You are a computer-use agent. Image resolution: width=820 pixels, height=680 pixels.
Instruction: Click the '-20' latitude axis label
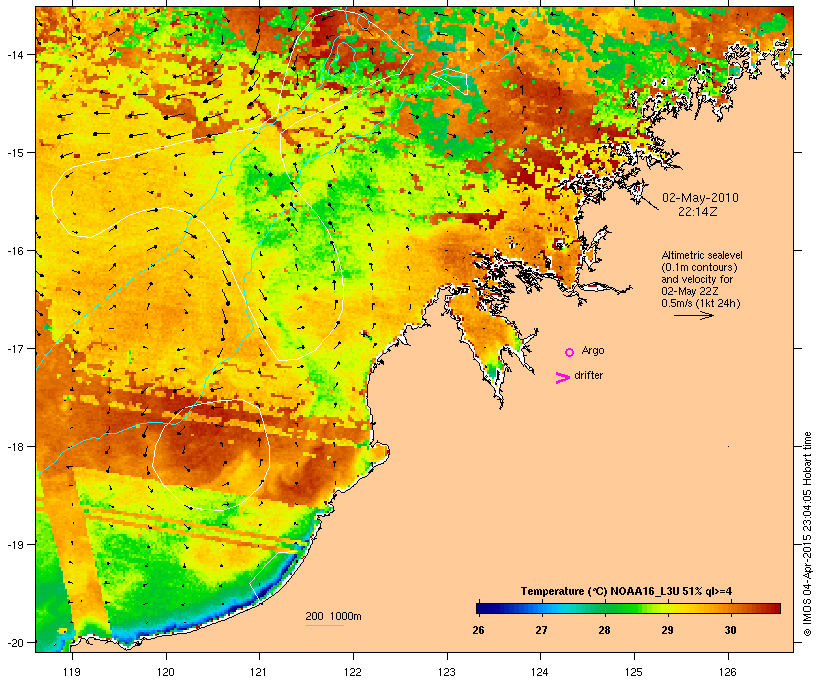click(x=15, y=642)
